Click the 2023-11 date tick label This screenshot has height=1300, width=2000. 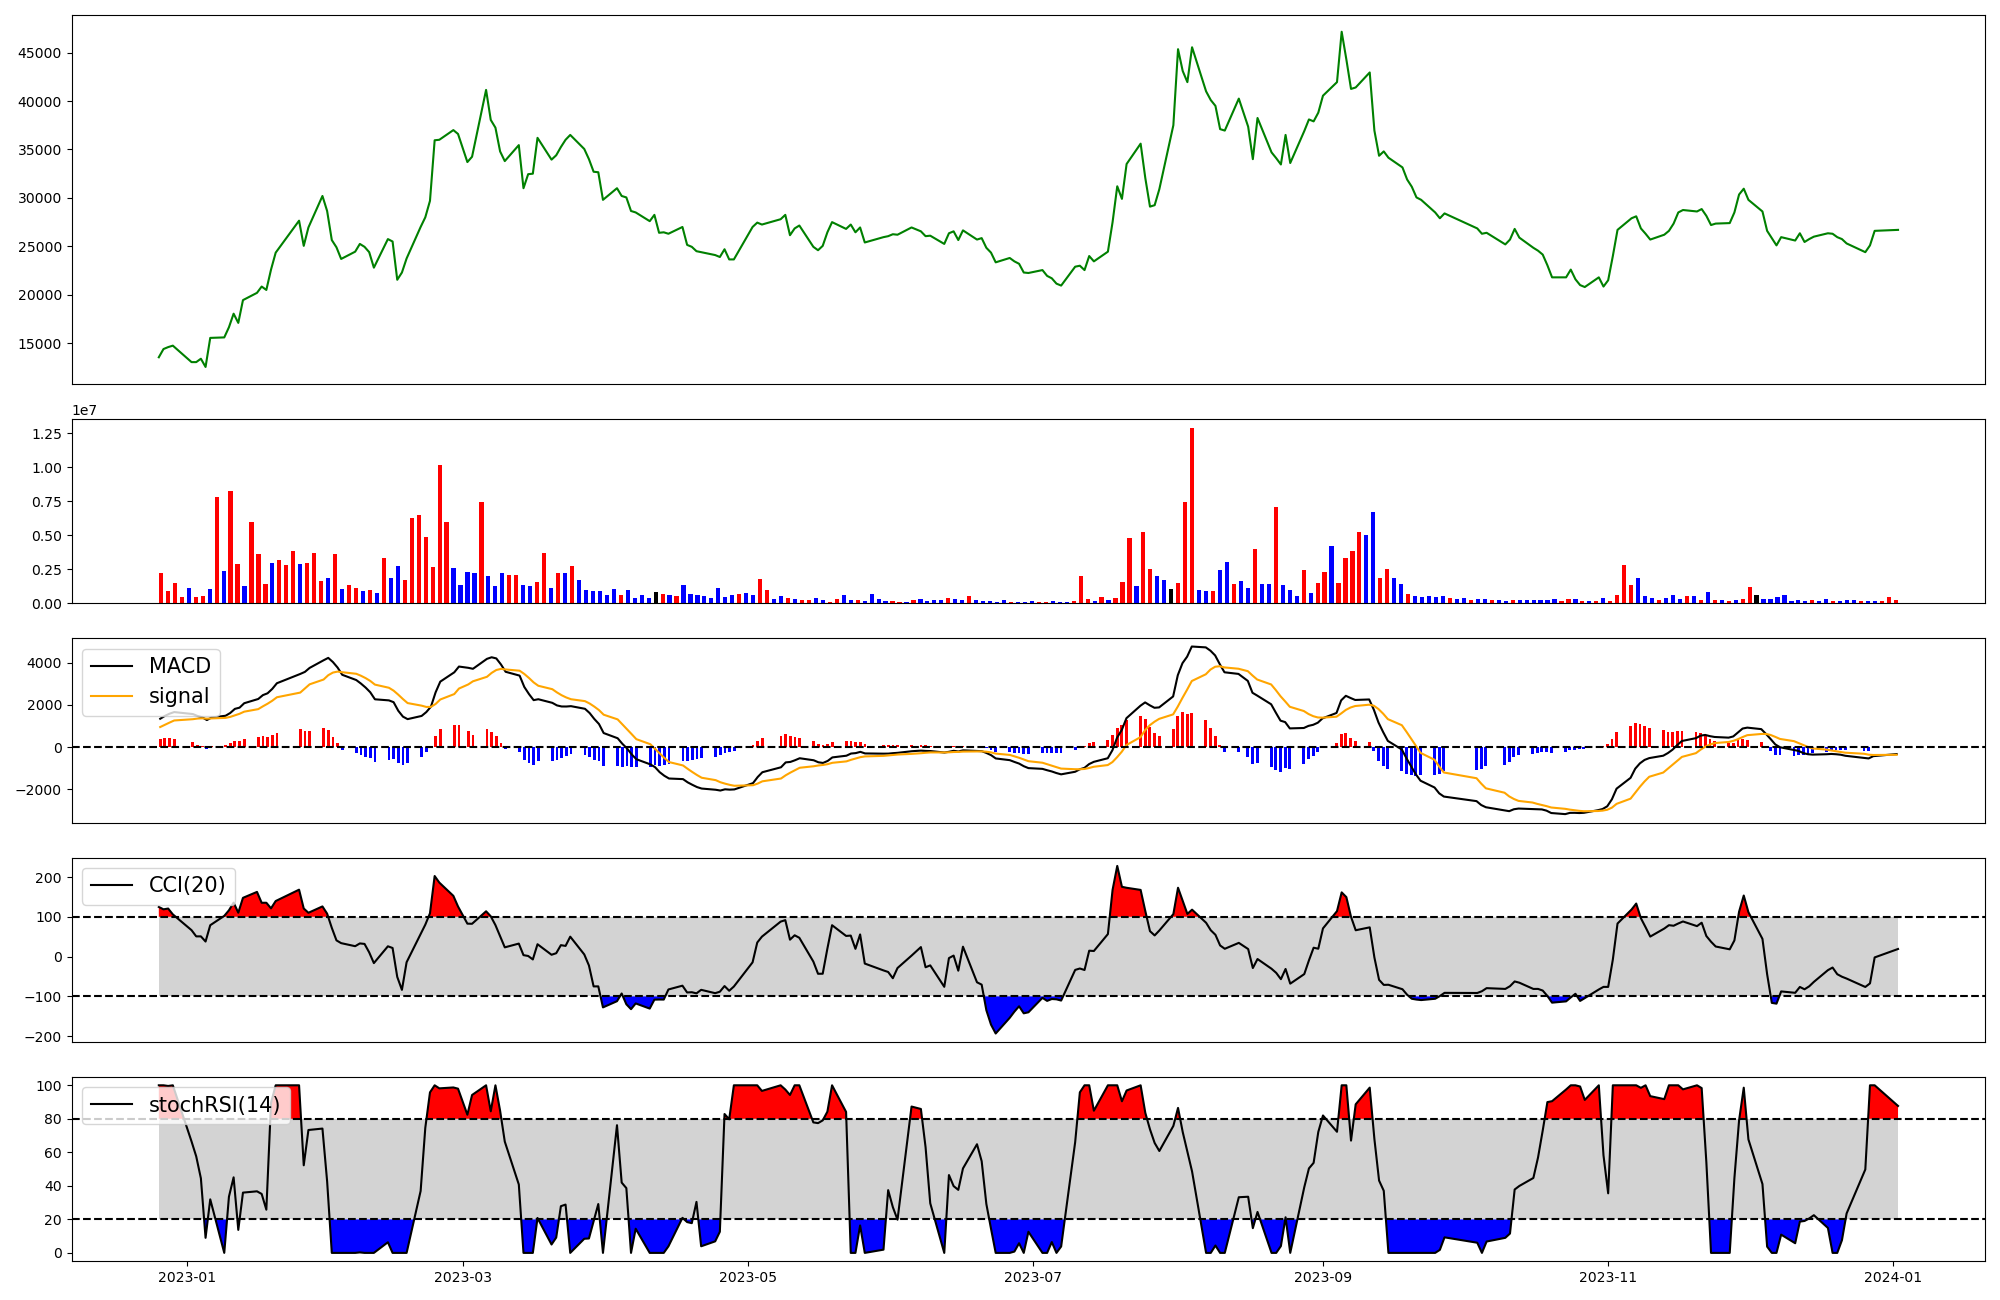coord(1608,1277)
